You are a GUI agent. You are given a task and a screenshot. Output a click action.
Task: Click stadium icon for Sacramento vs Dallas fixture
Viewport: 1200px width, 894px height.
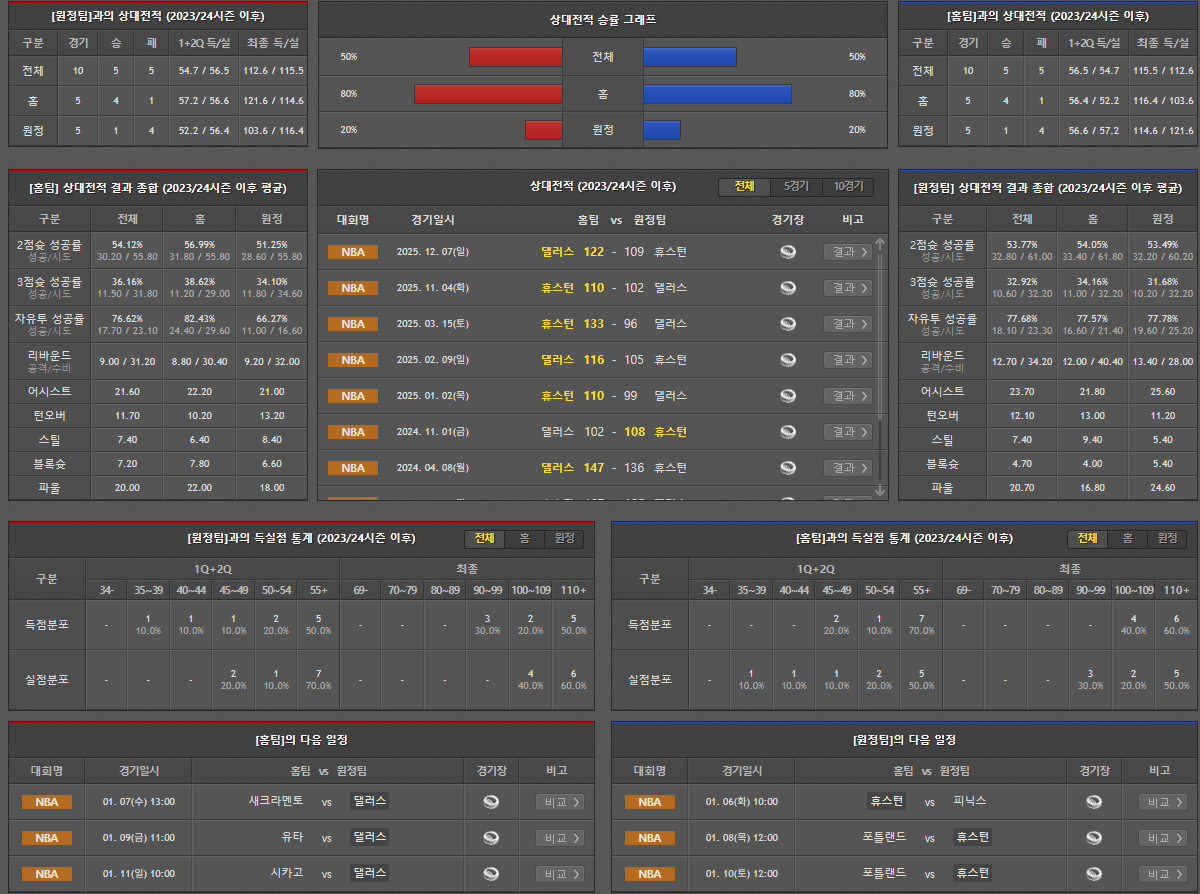point(490,802)
